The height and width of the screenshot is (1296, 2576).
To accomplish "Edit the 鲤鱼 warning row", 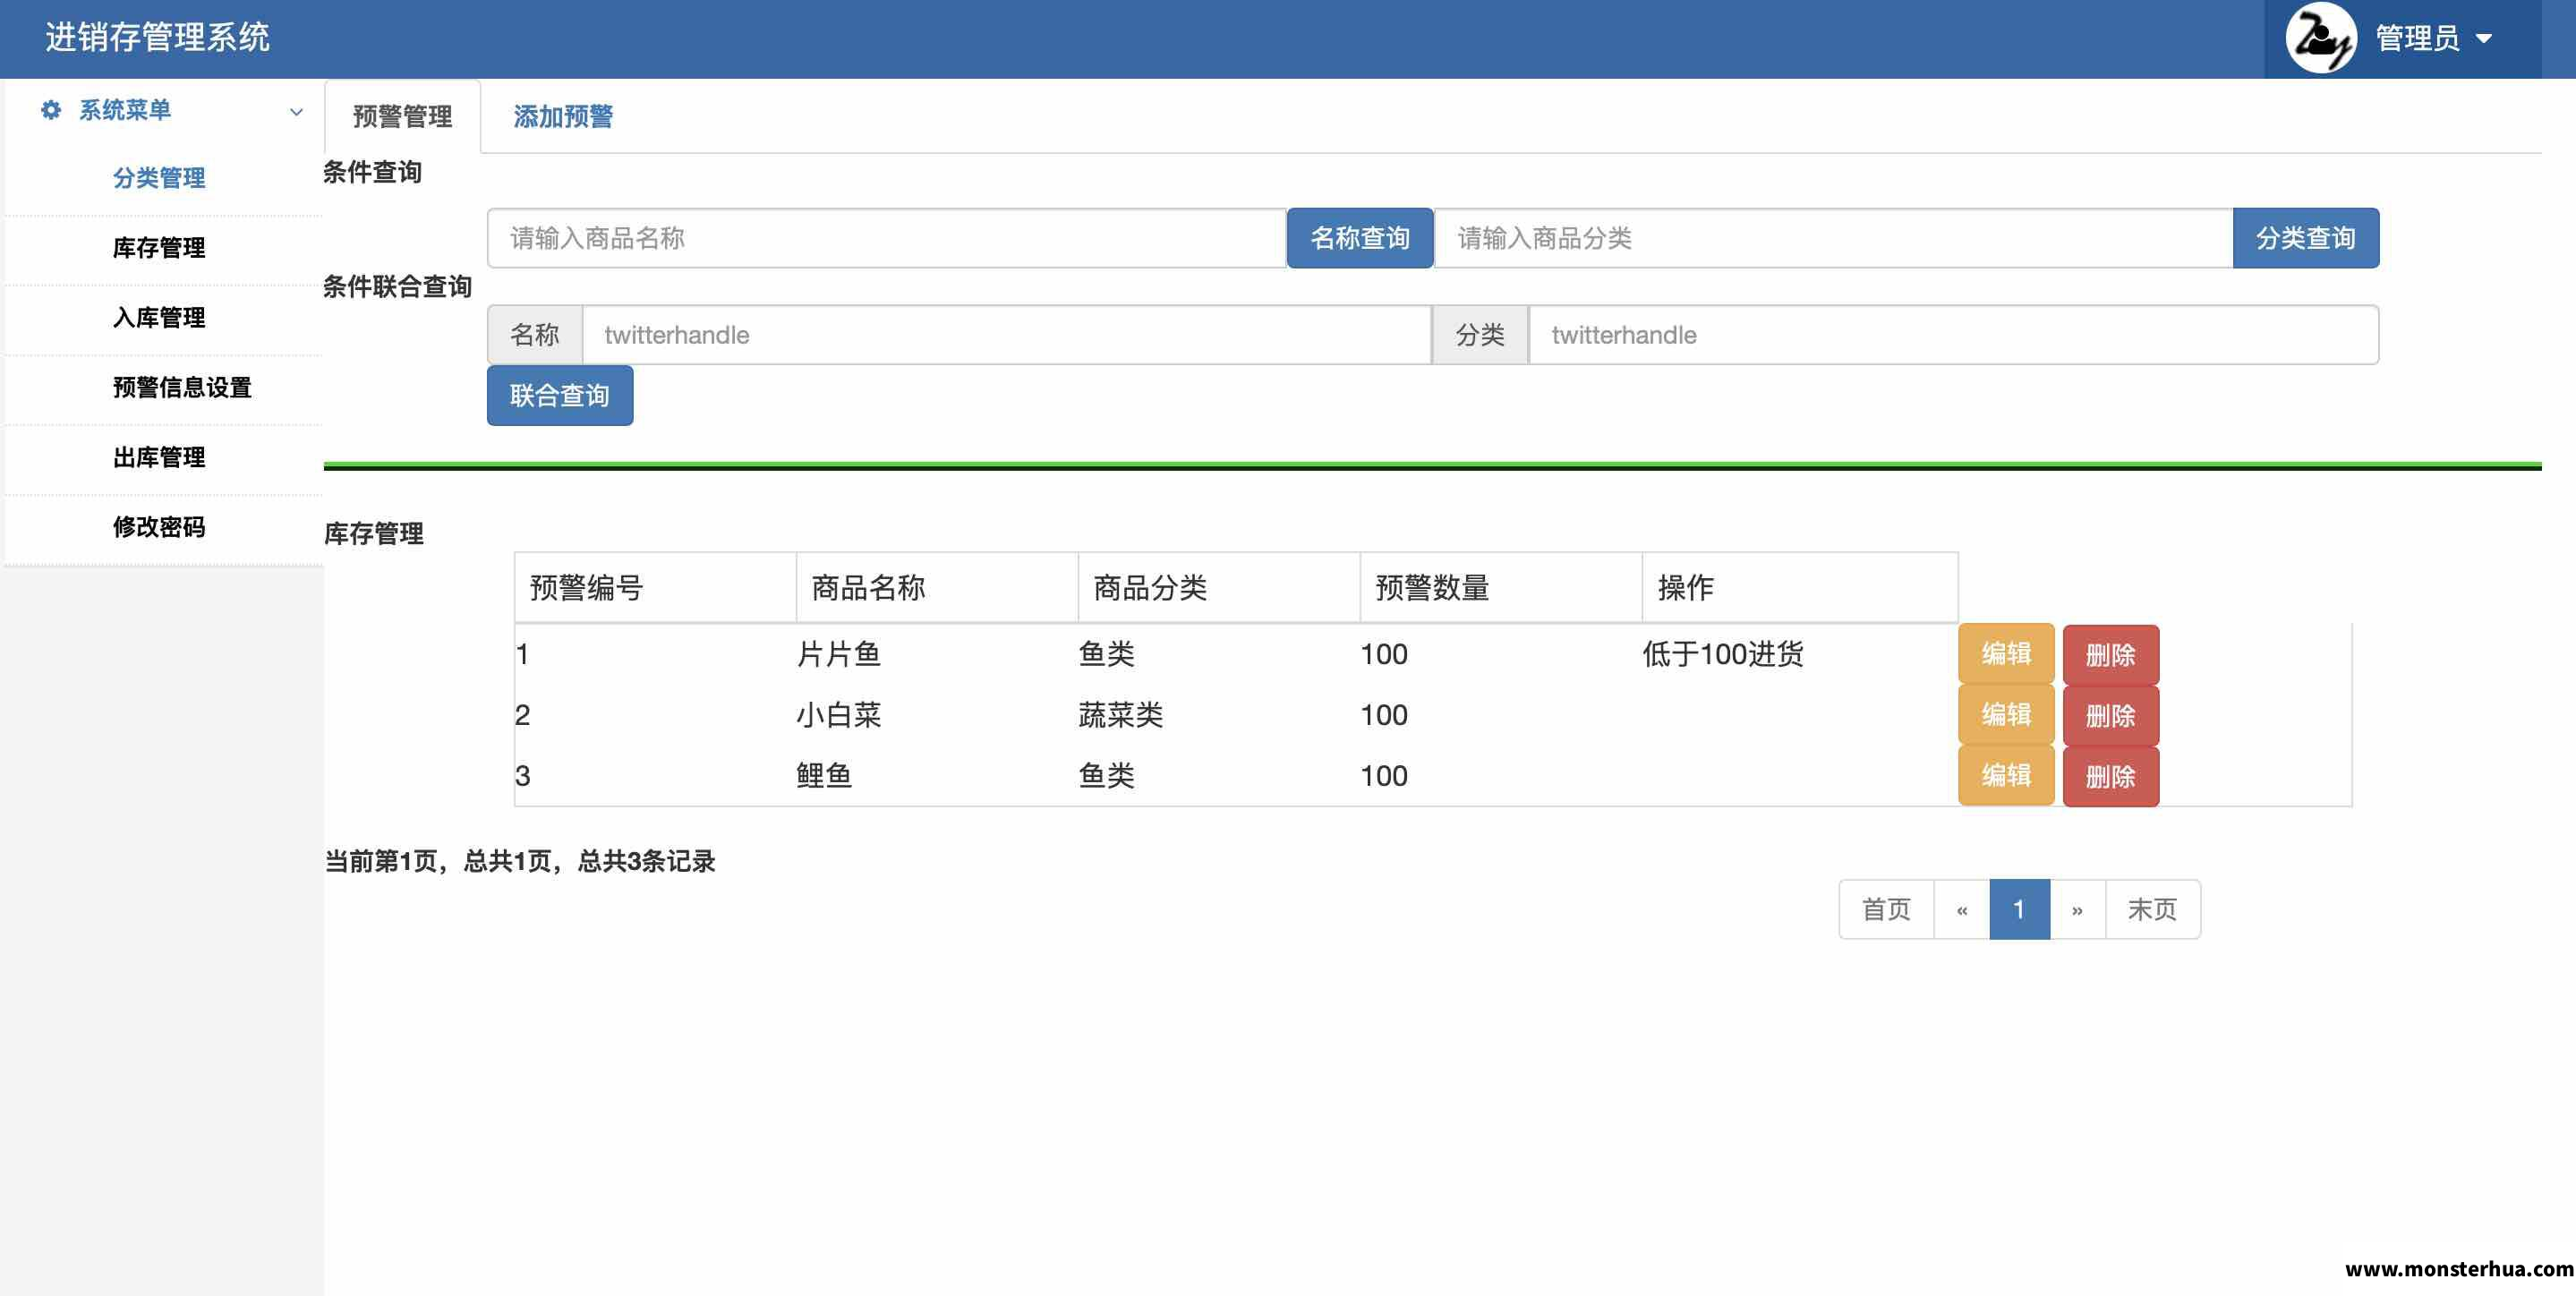I will (x=2006, y=776).
